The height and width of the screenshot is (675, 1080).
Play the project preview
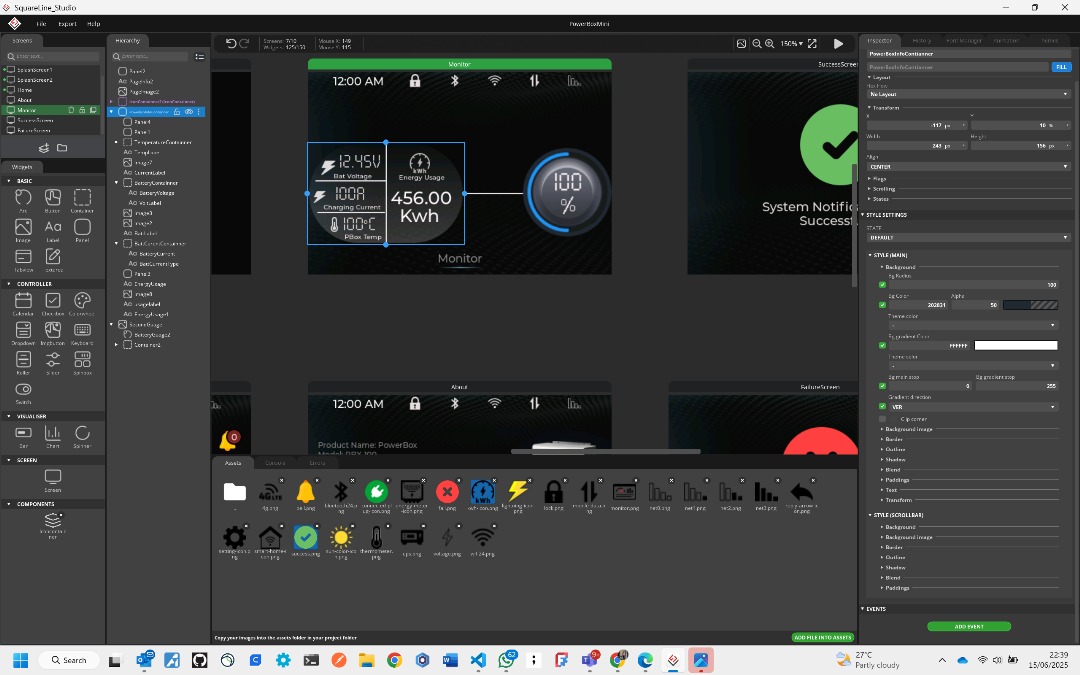tap(838, 43)
